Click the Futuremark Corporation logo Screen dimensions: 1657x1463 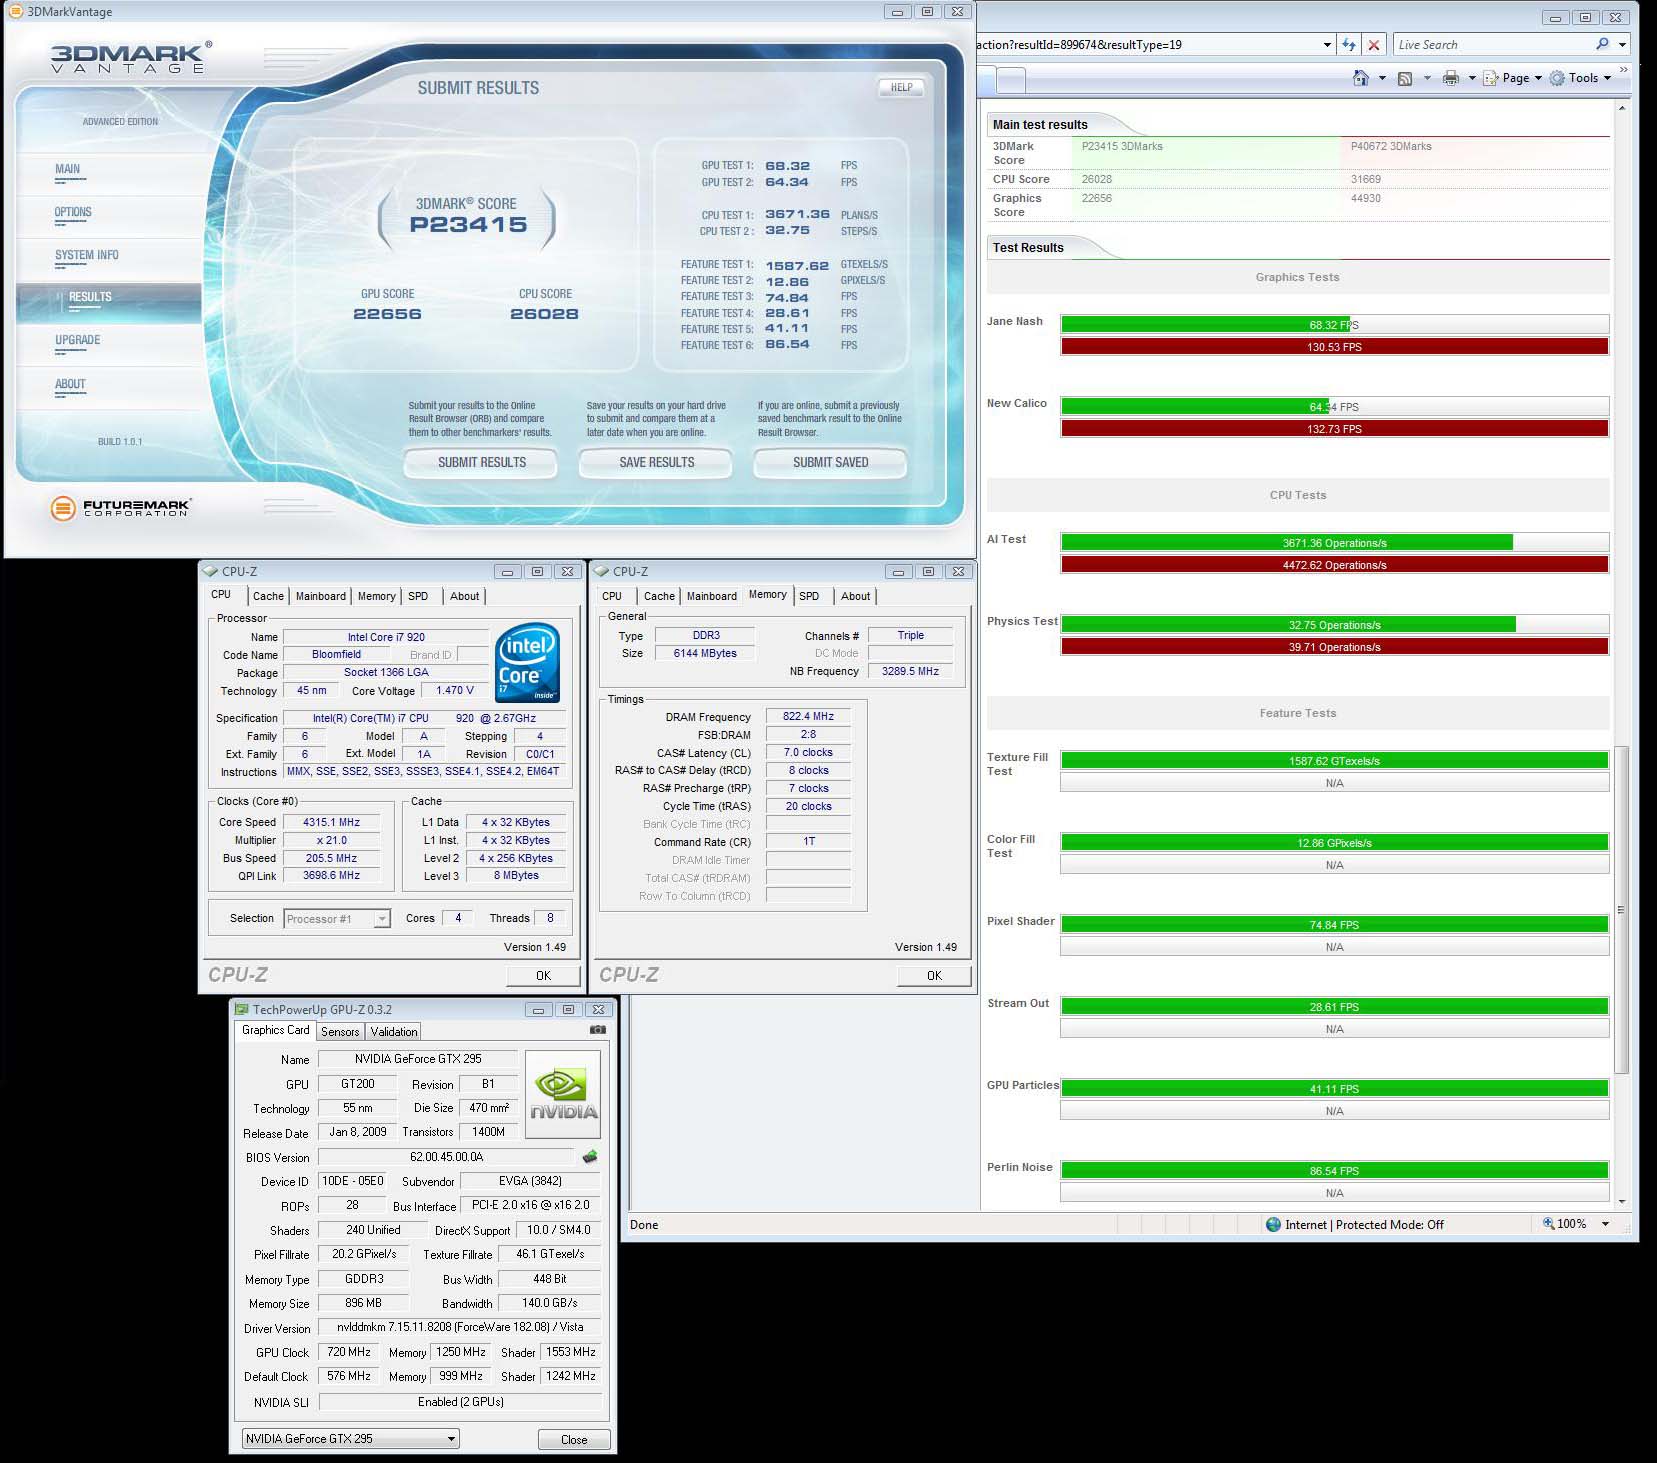(x=120, y=508)
